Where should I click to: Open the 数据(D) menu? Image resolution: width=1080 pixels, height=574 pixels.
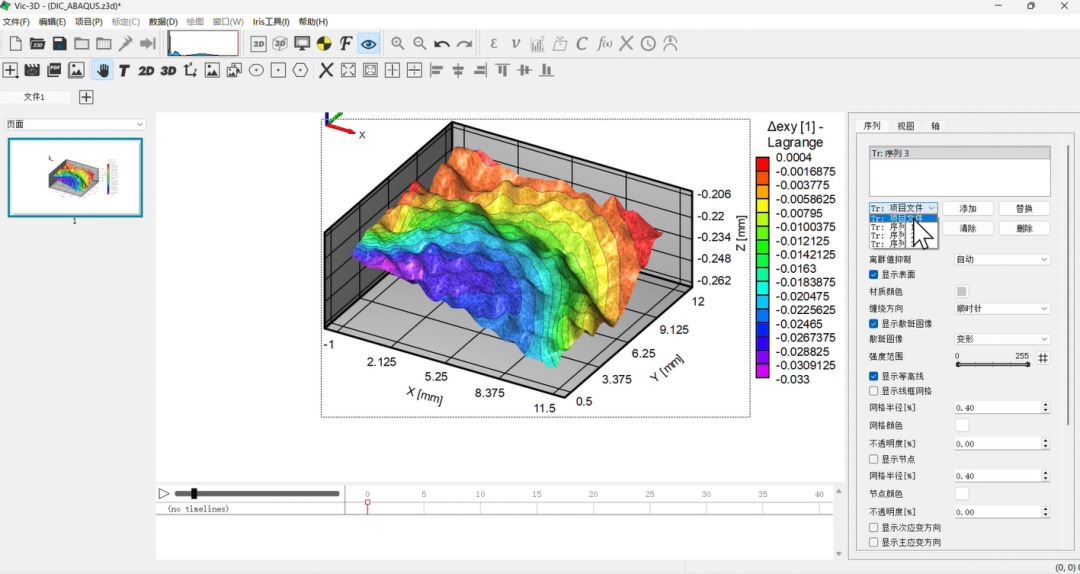[x=163, y=21]
